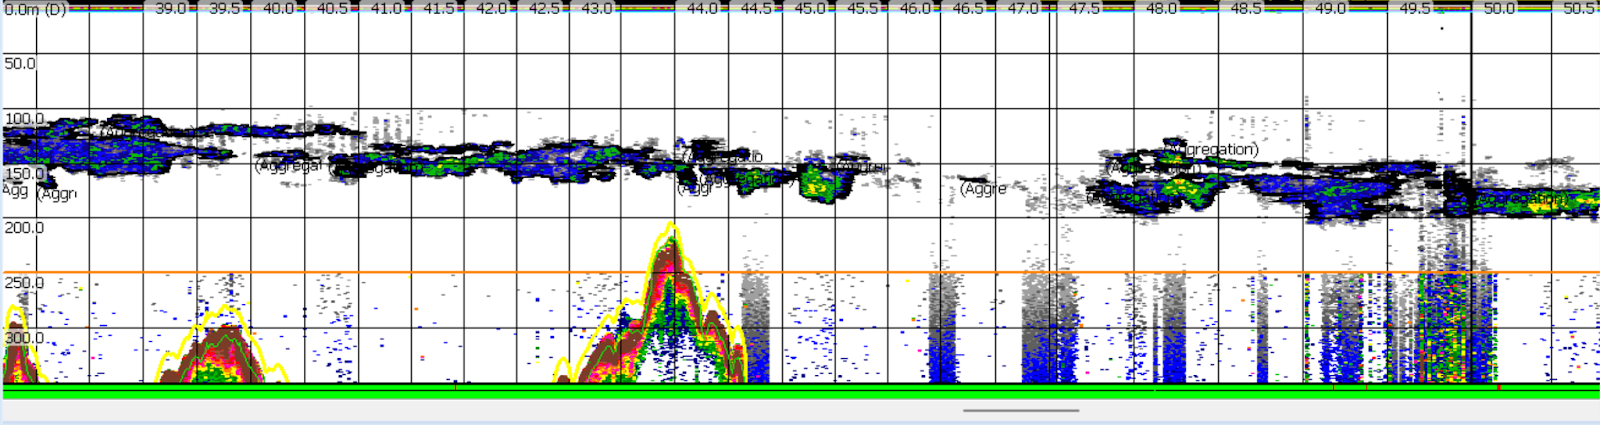Screen dimensions: 1600x425
Task: Click the 42.0 distance marker
Action: coord(491,8)
